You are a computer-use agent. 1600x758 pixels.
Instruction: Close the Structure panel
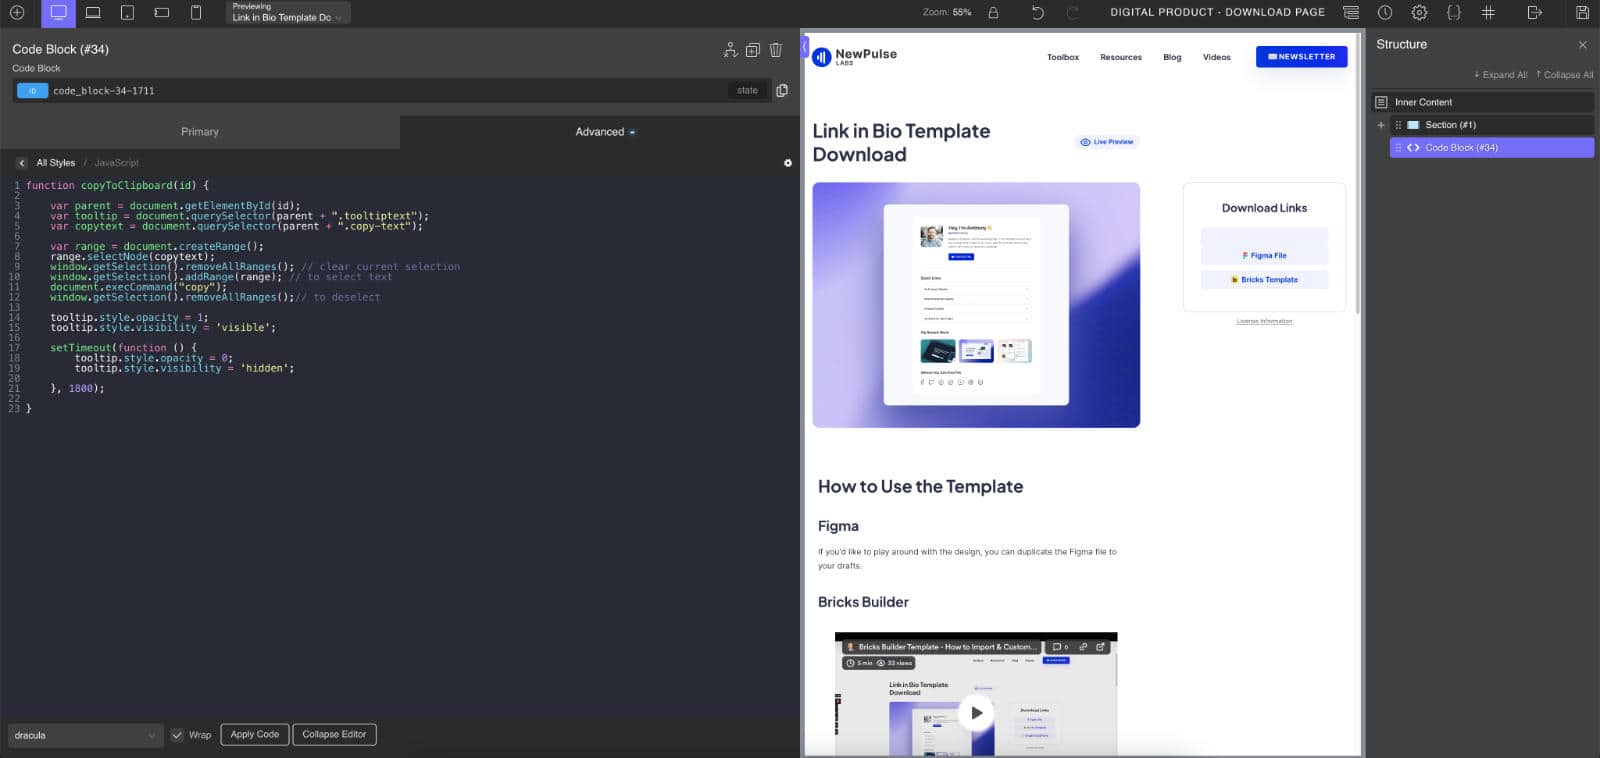pyautogui.click(x=1582, y=45)
